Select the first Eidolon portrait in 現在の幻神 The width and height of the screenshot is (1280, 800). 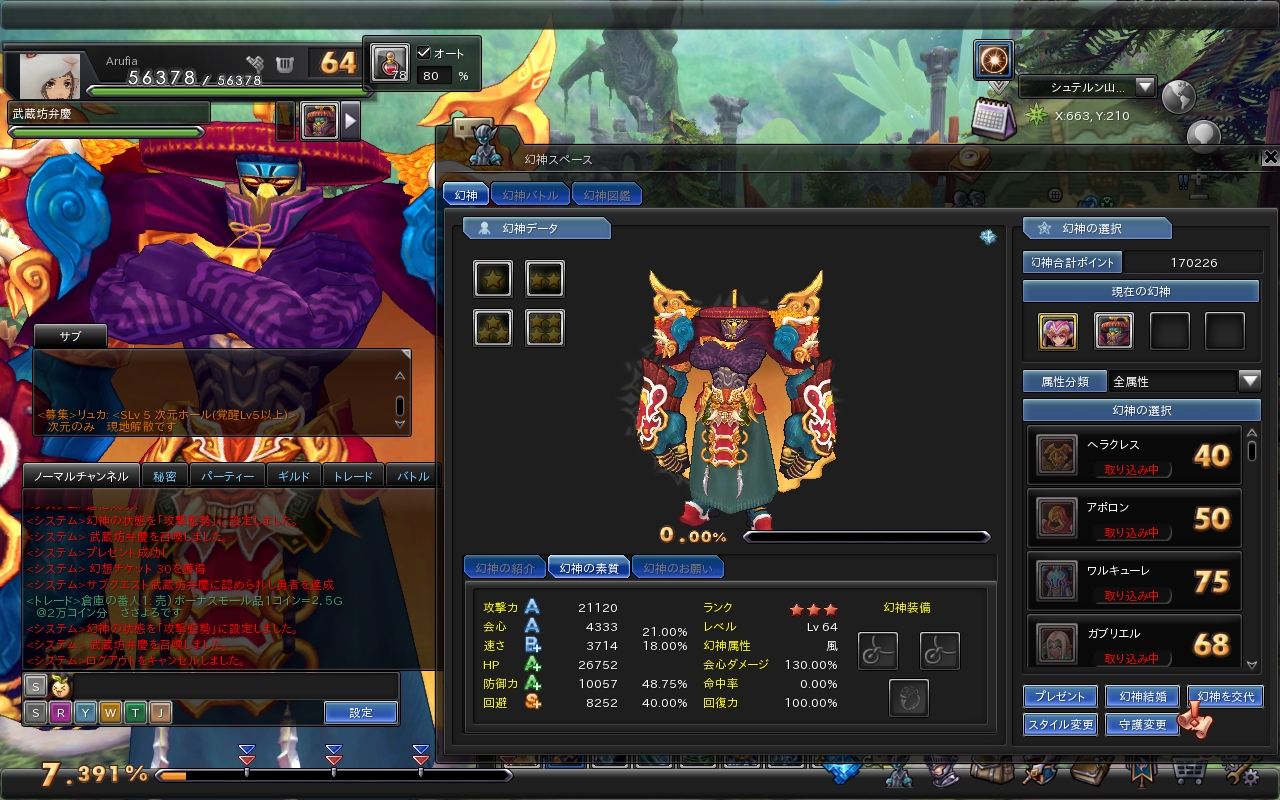point(1058,331)
